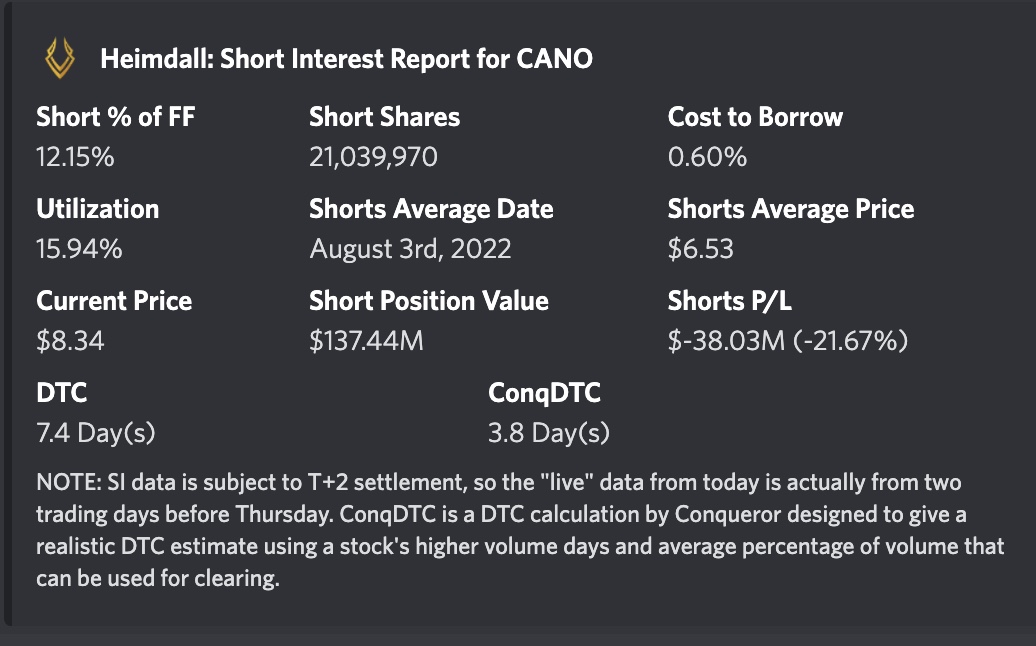The height and width of the screenshot is (646, 1036).
Task: Select the 15.94% utilization value
Action: 79,249
